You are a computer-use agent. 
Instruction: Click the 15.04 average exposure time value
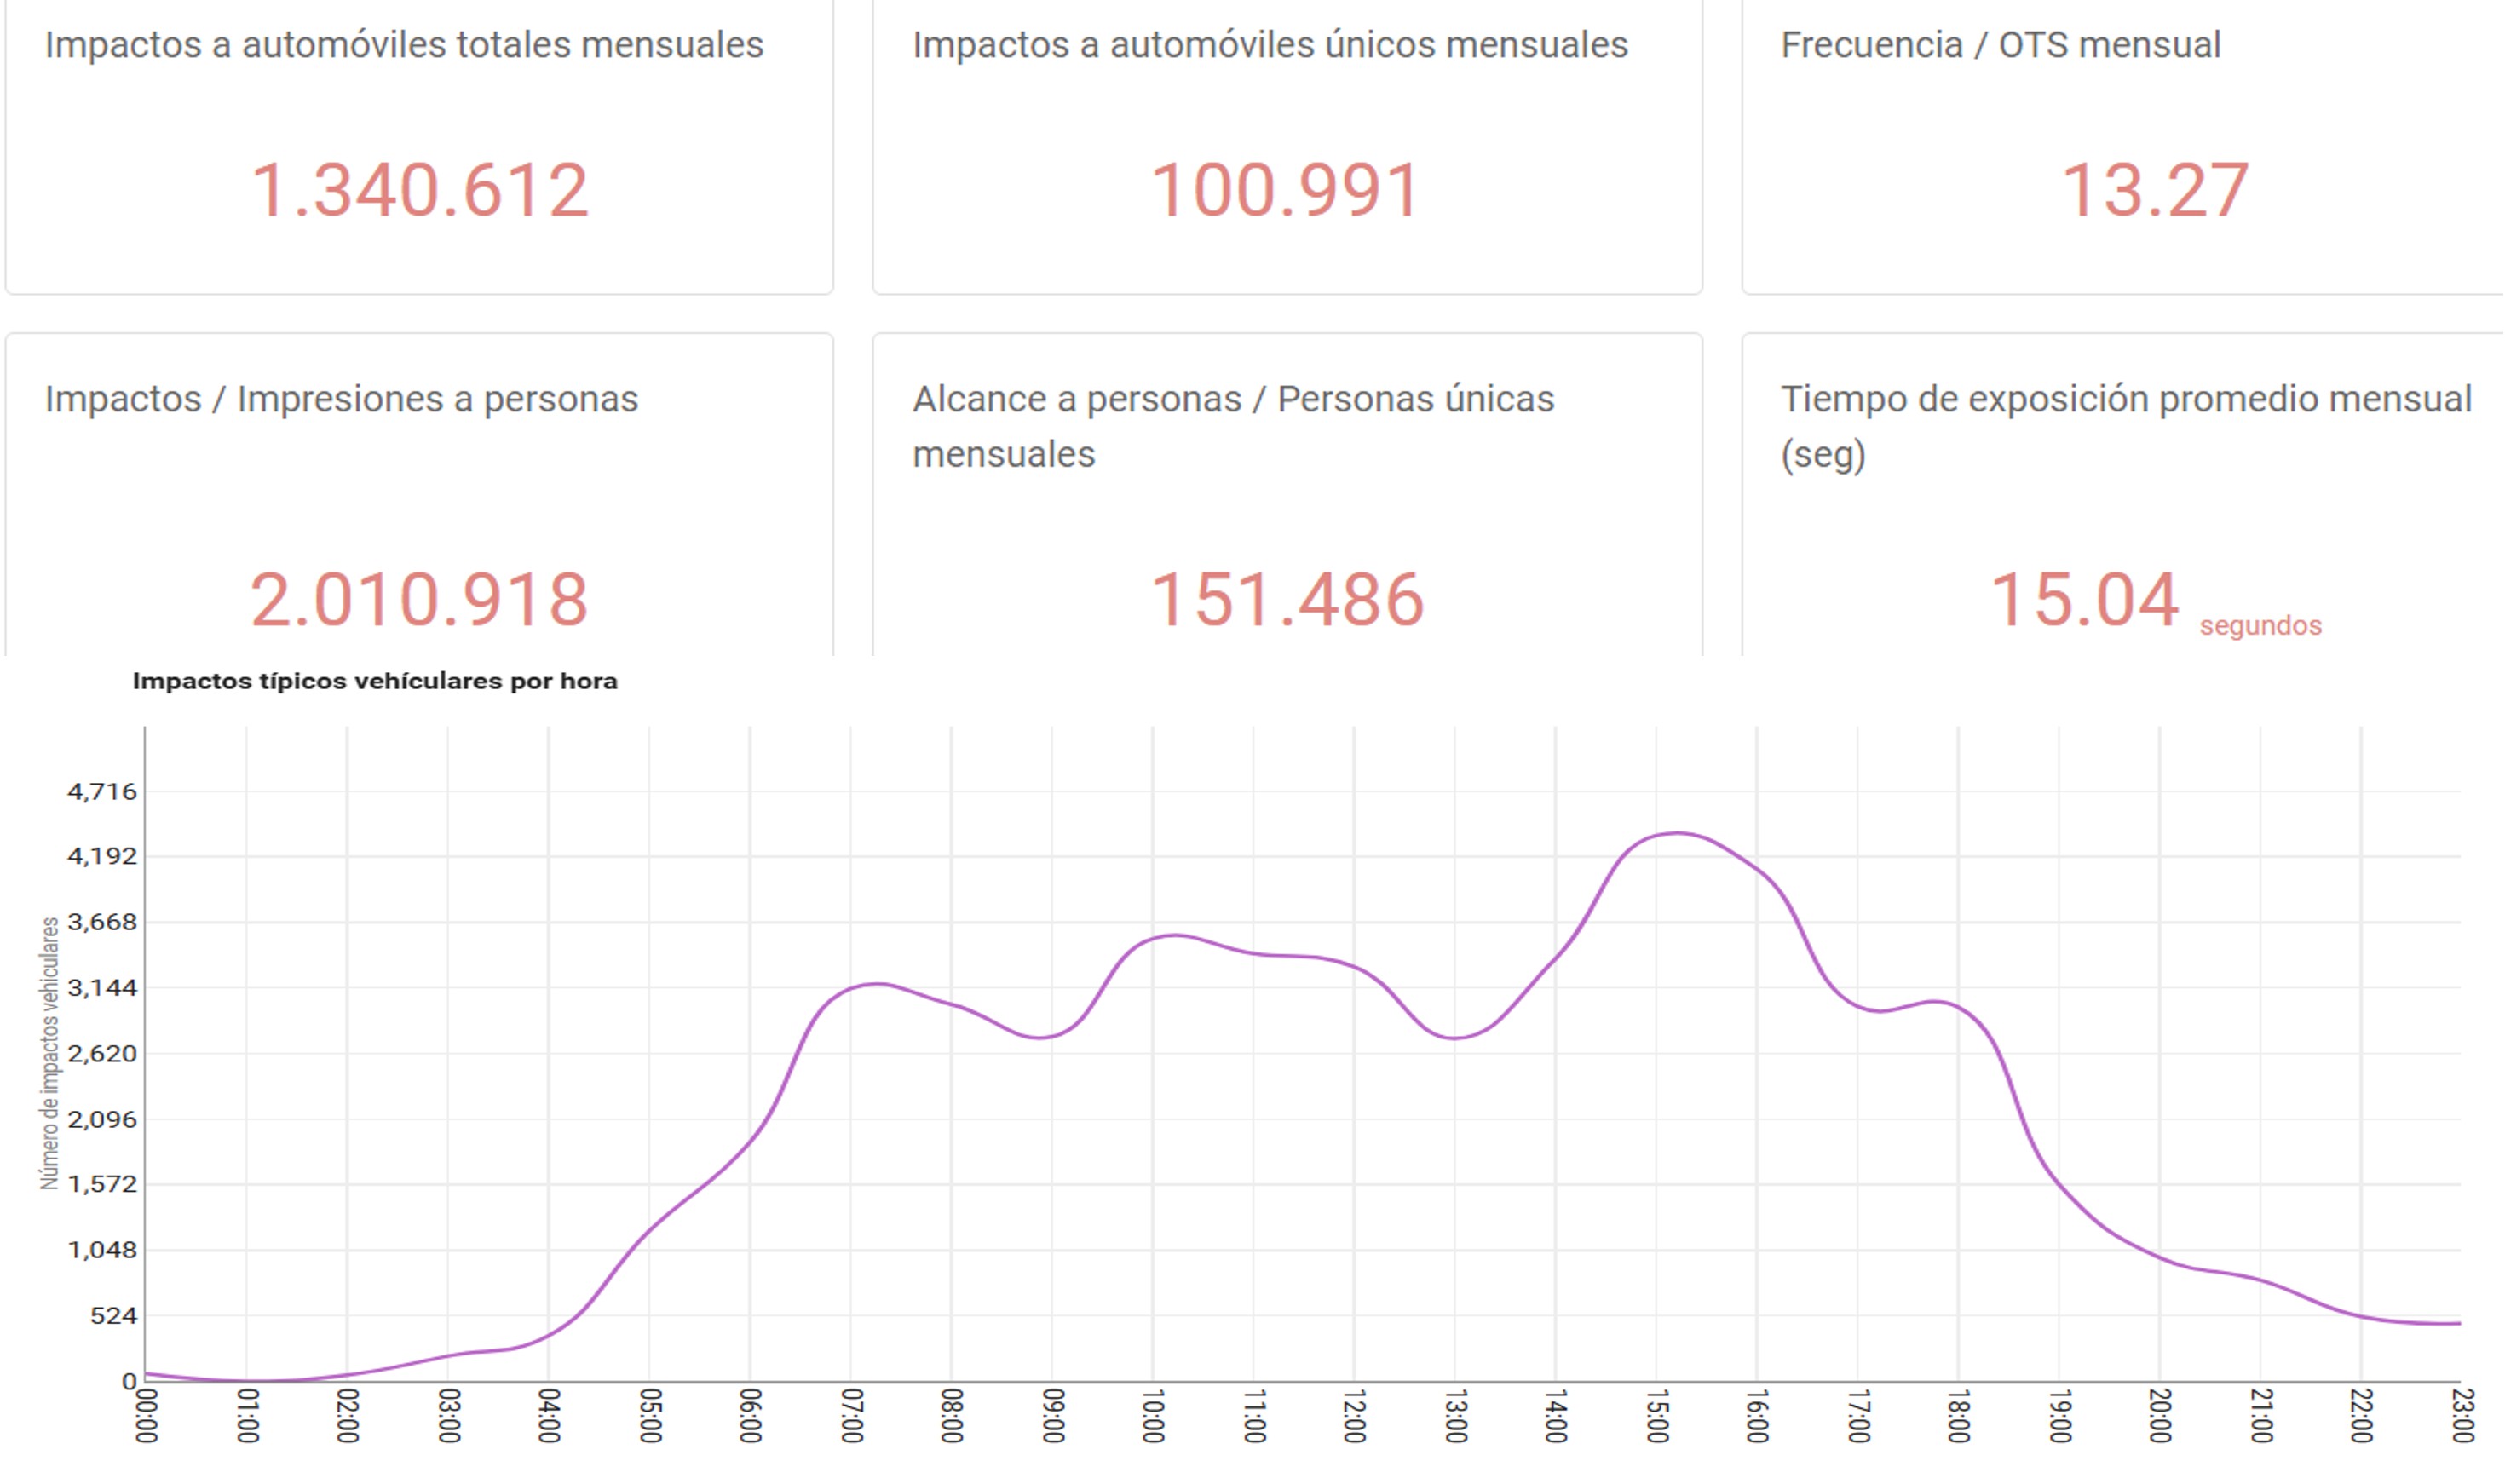click(2084, 600)
